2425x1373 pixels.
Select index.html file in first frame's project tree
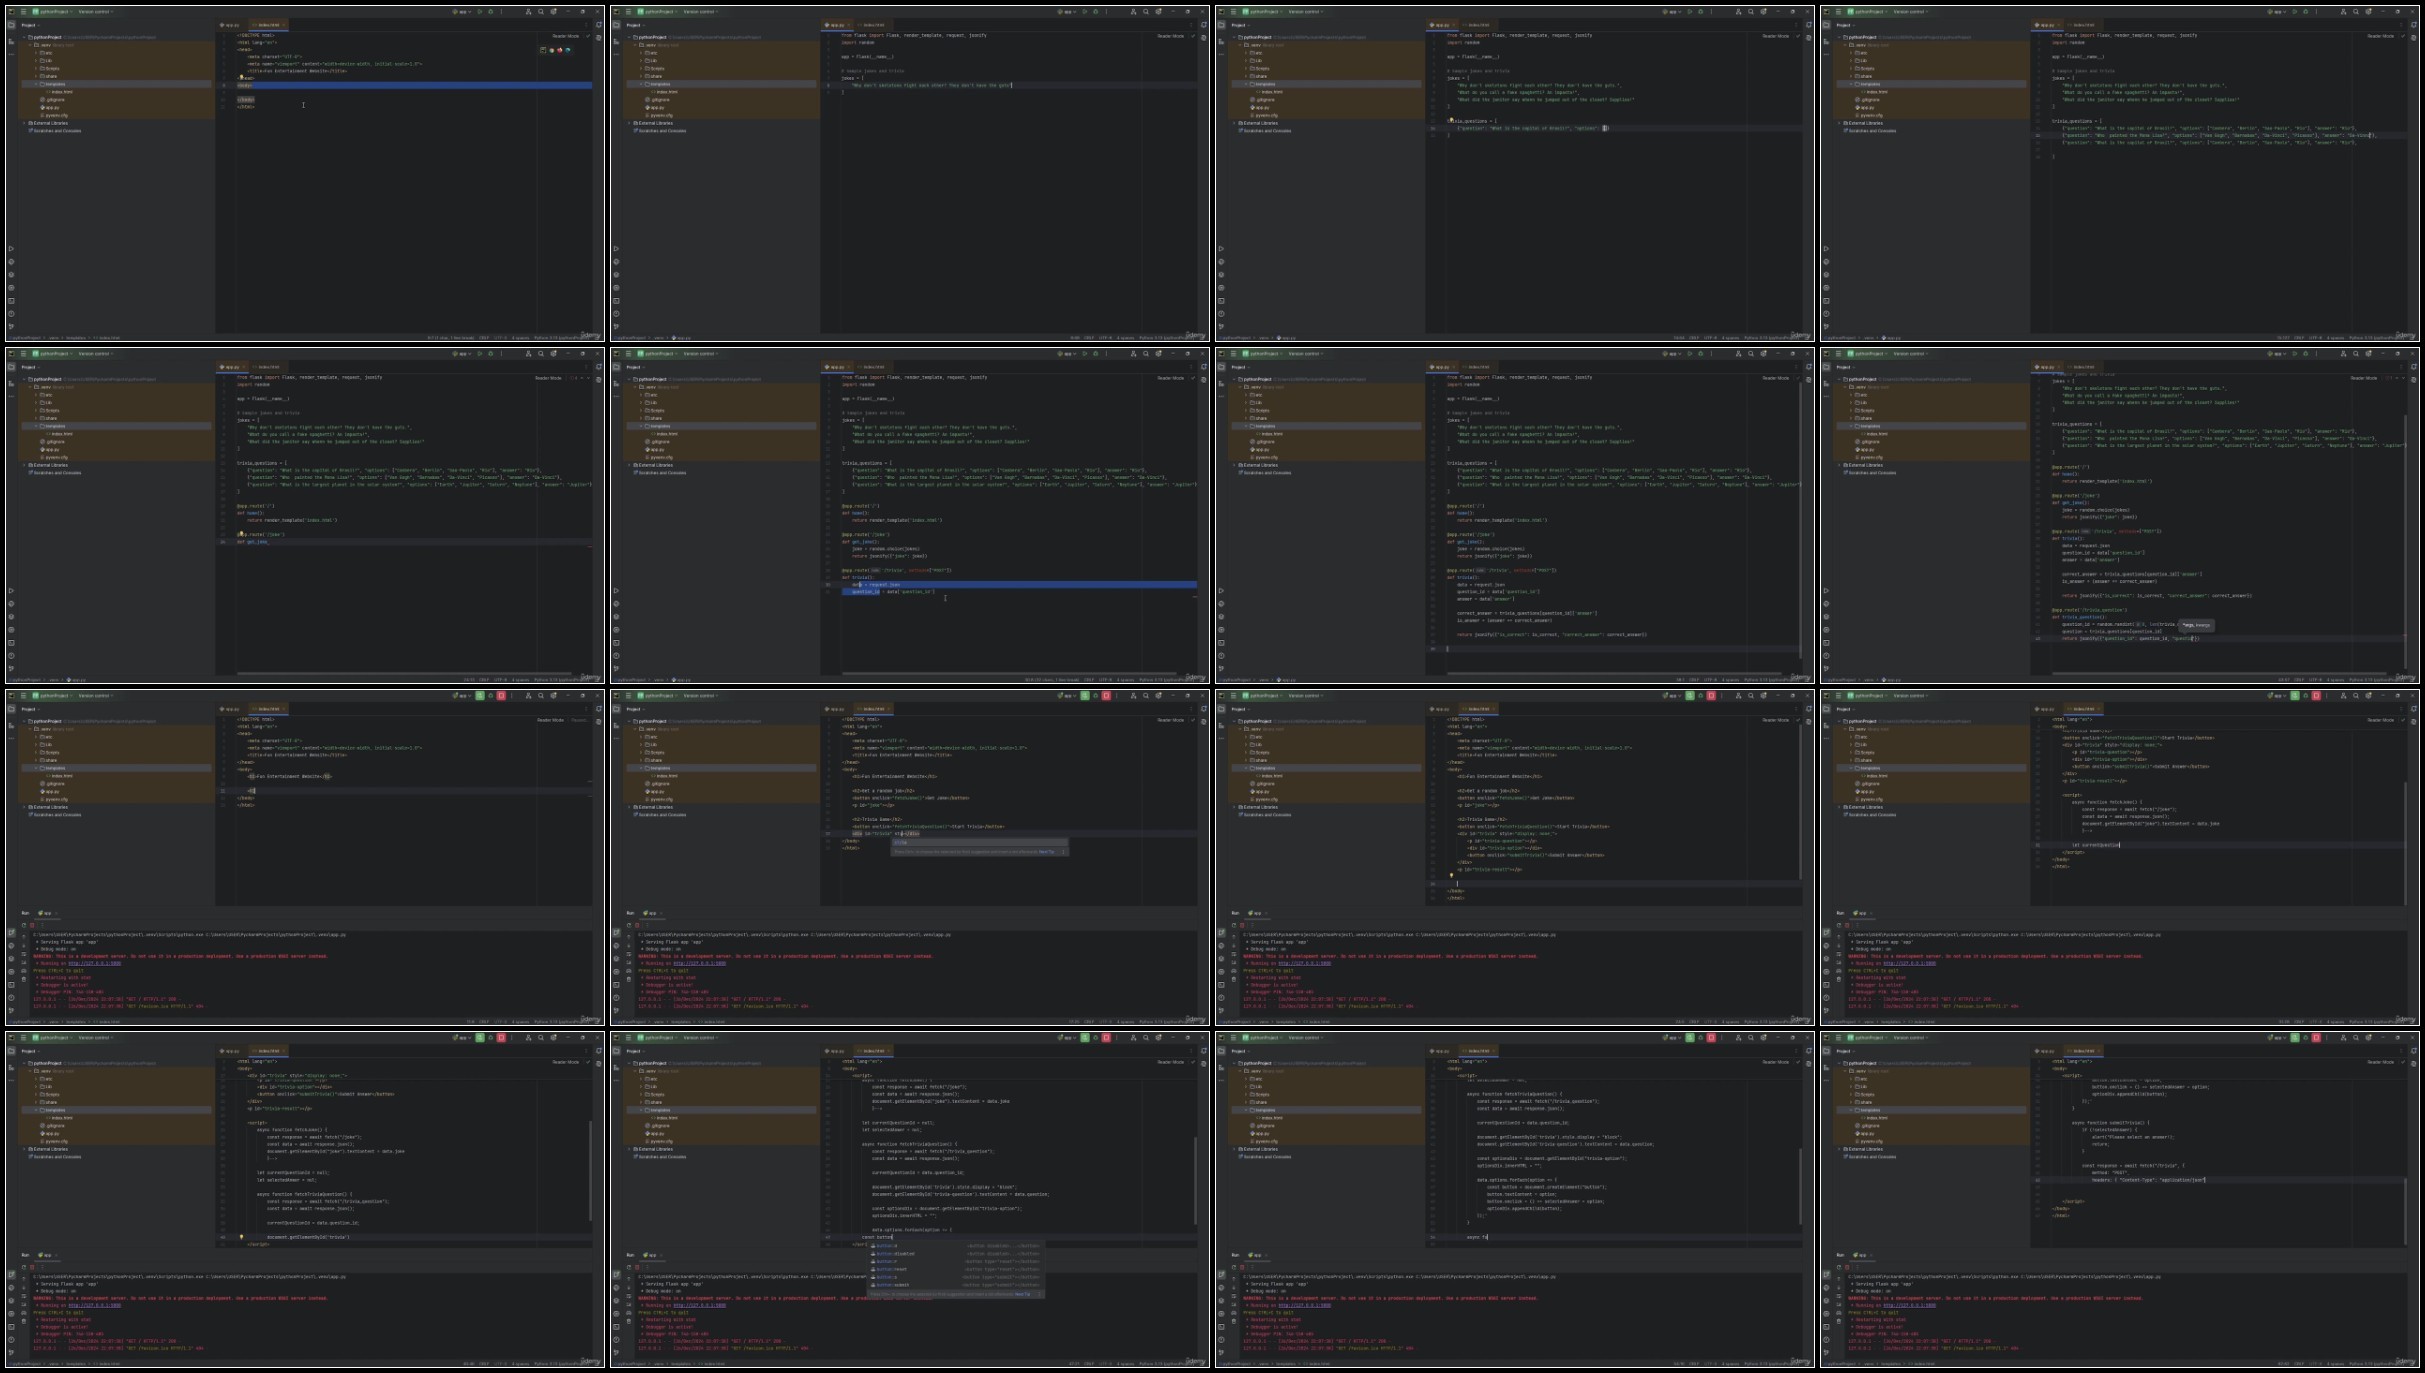pos(60,92)
